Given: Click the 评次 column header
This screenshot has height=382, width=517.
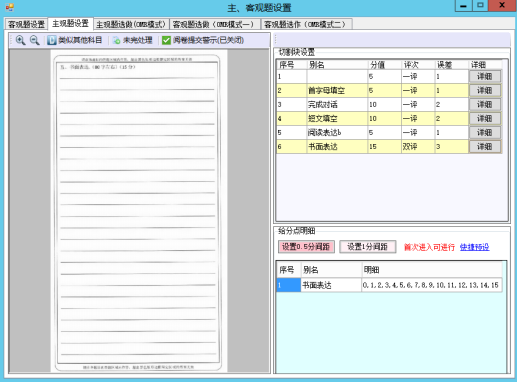Looking at the screenshot, I should 418,65.
